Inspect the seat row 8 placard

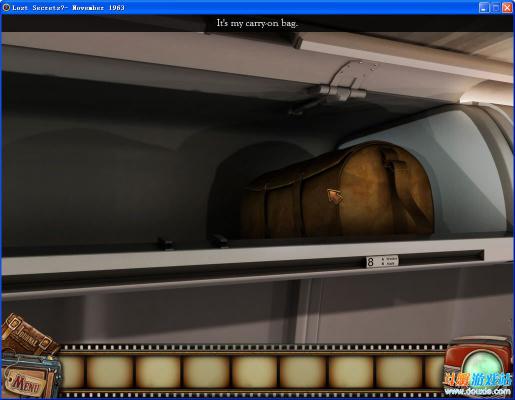tap(382, 261)
